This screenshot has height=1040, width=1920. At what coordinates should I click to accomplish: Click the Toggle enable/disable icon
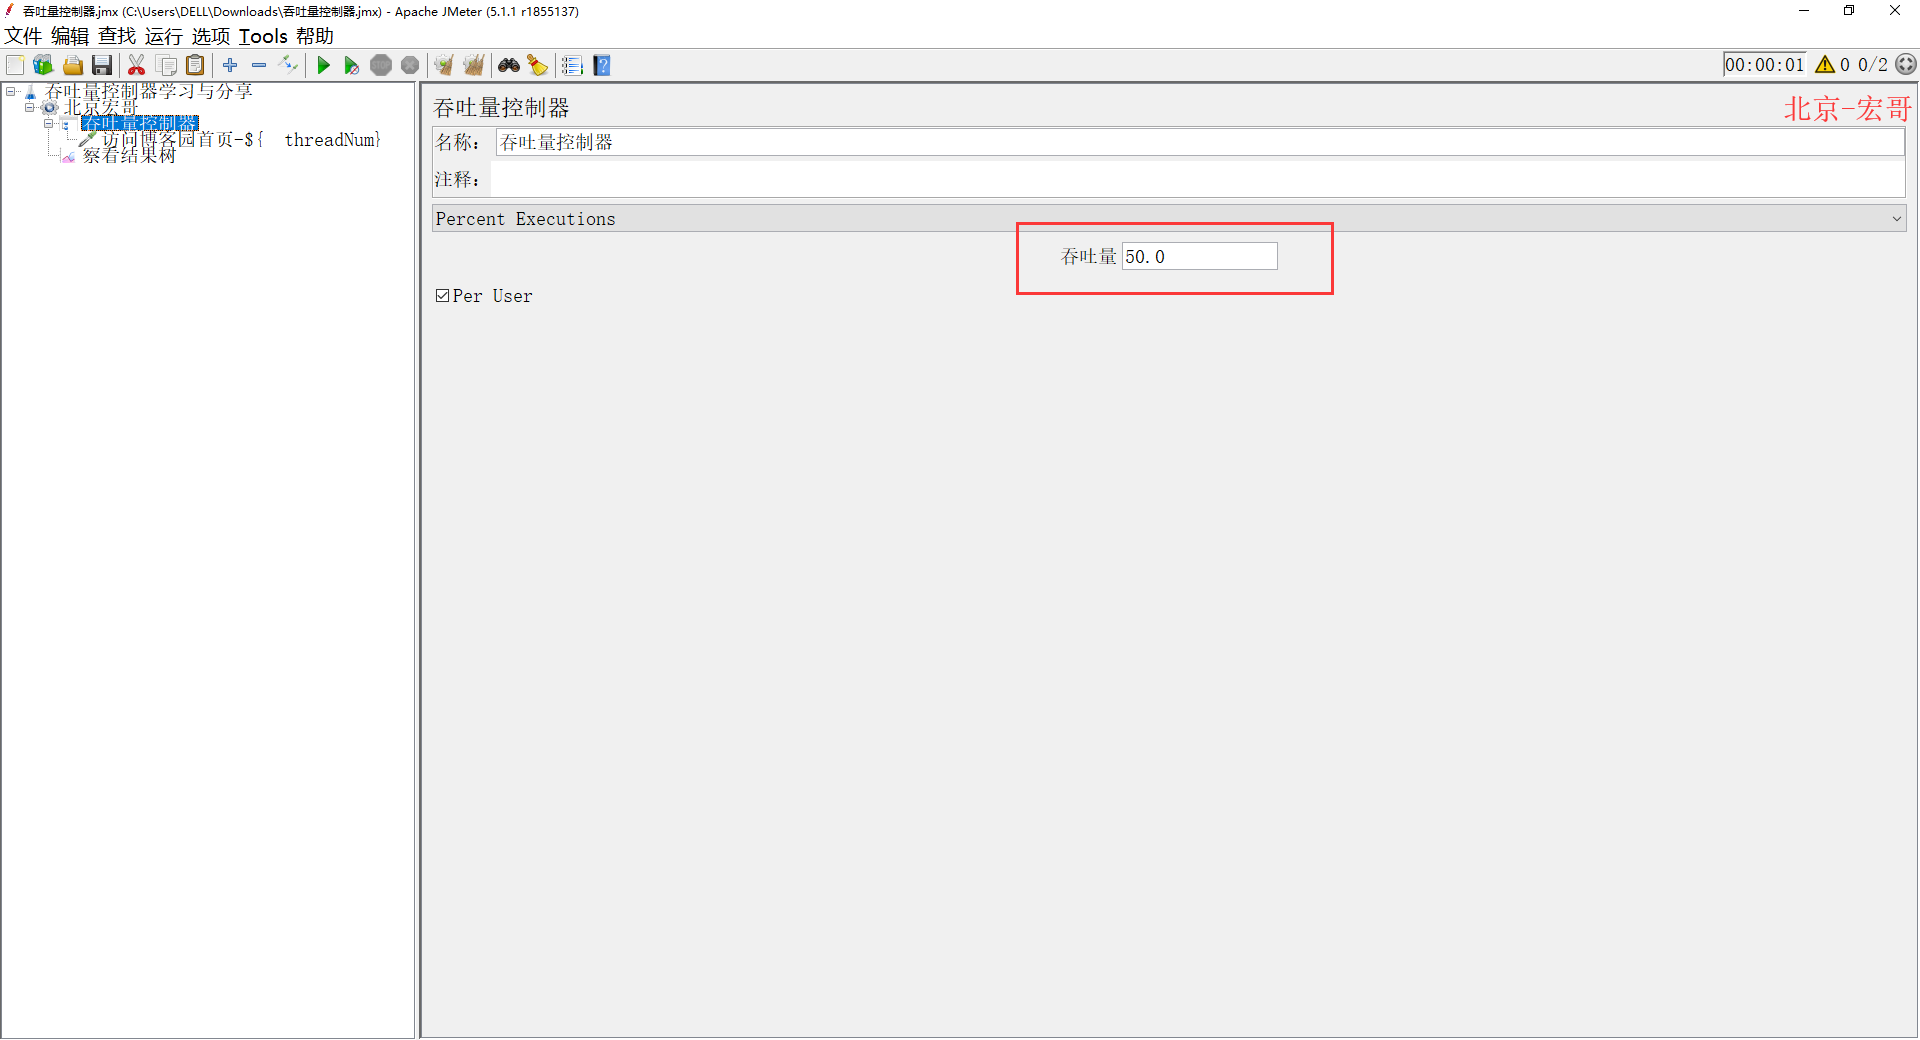tap(288, 65)
